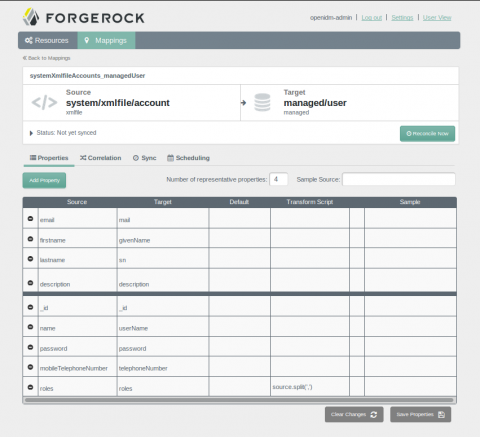The image size is (480, 437).
Task: Remove the firstname property row
Action: pos(30,239)
